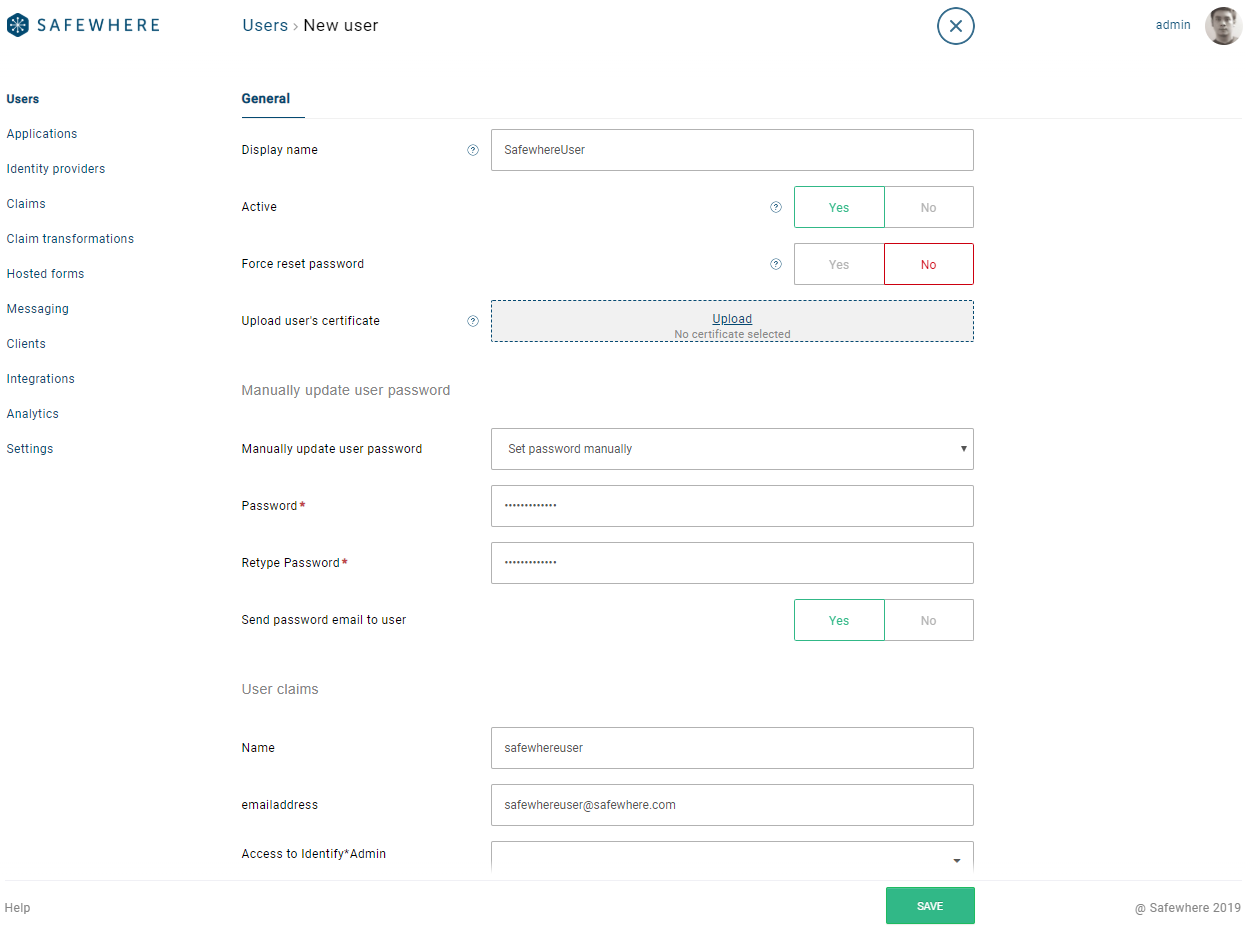Open the Active field help tooltip
1246x930 pixels.
coord(776,207)
